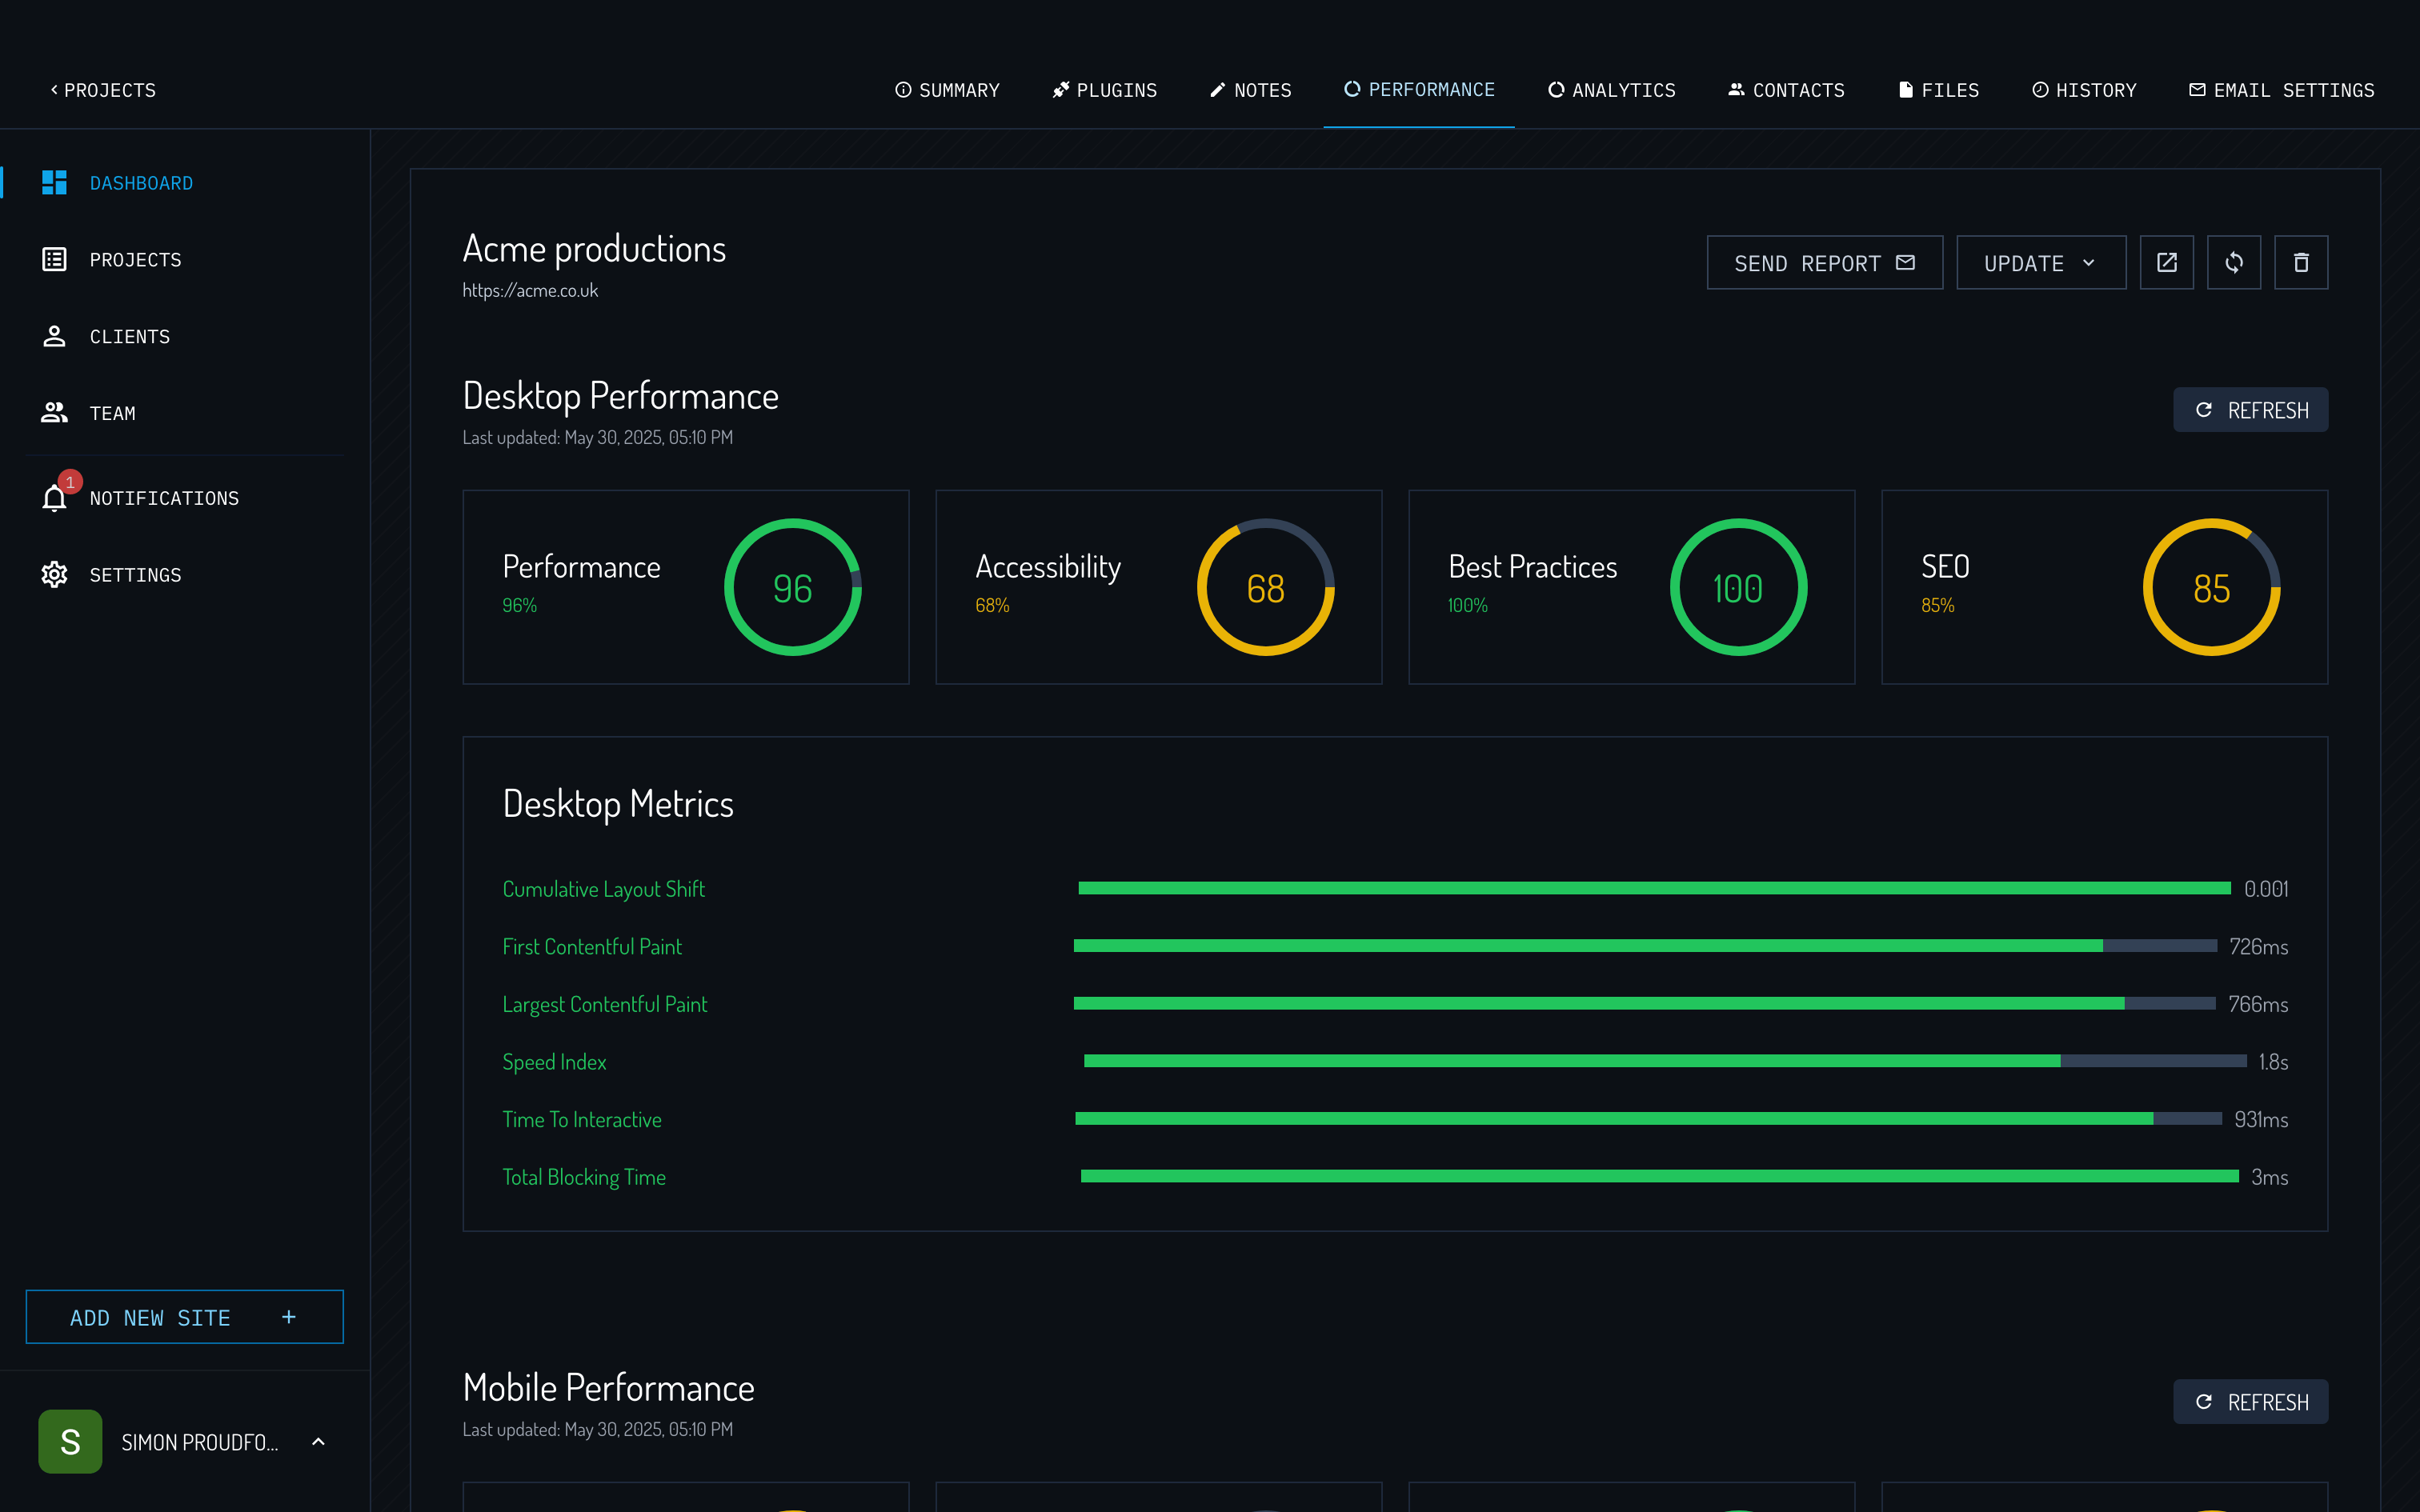Click the sync icon button beside Update
The image size is (2420, 1512).
tap(2233, 262)
